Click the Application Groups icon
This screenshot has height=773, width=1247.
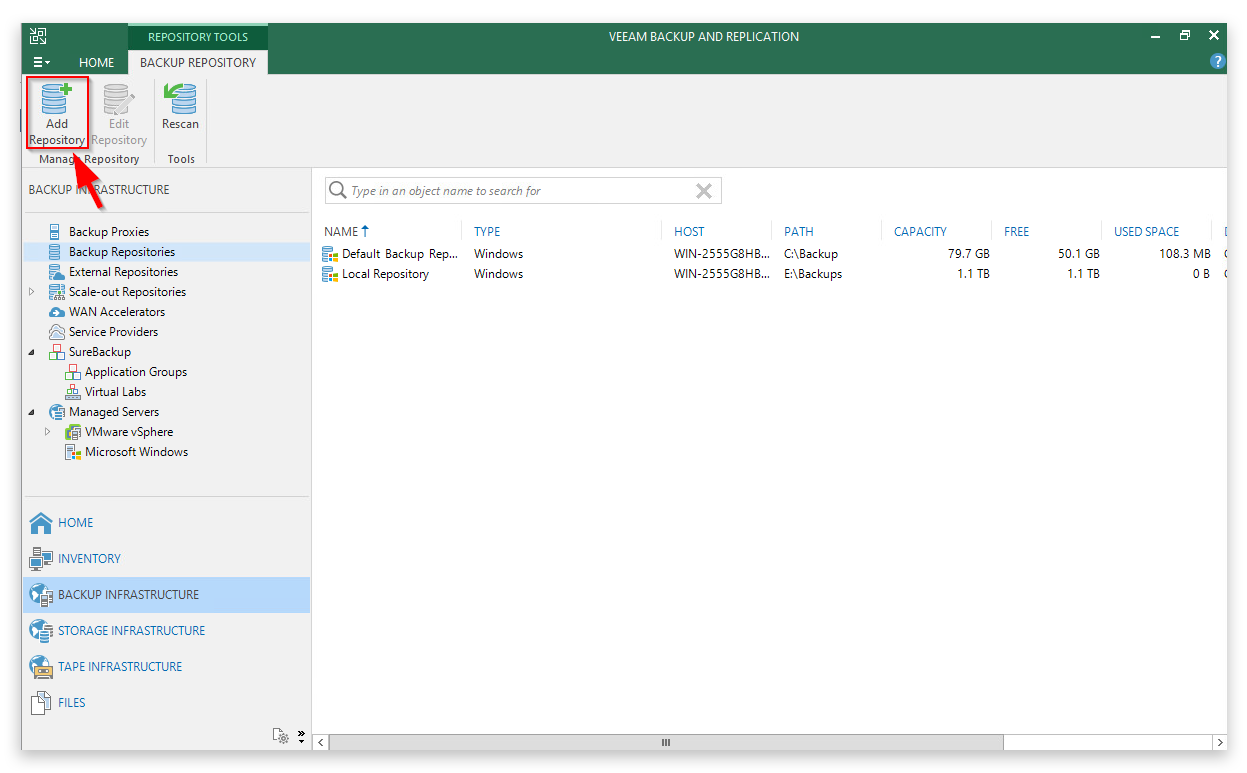pyautogui.click(x=73, y=372)
